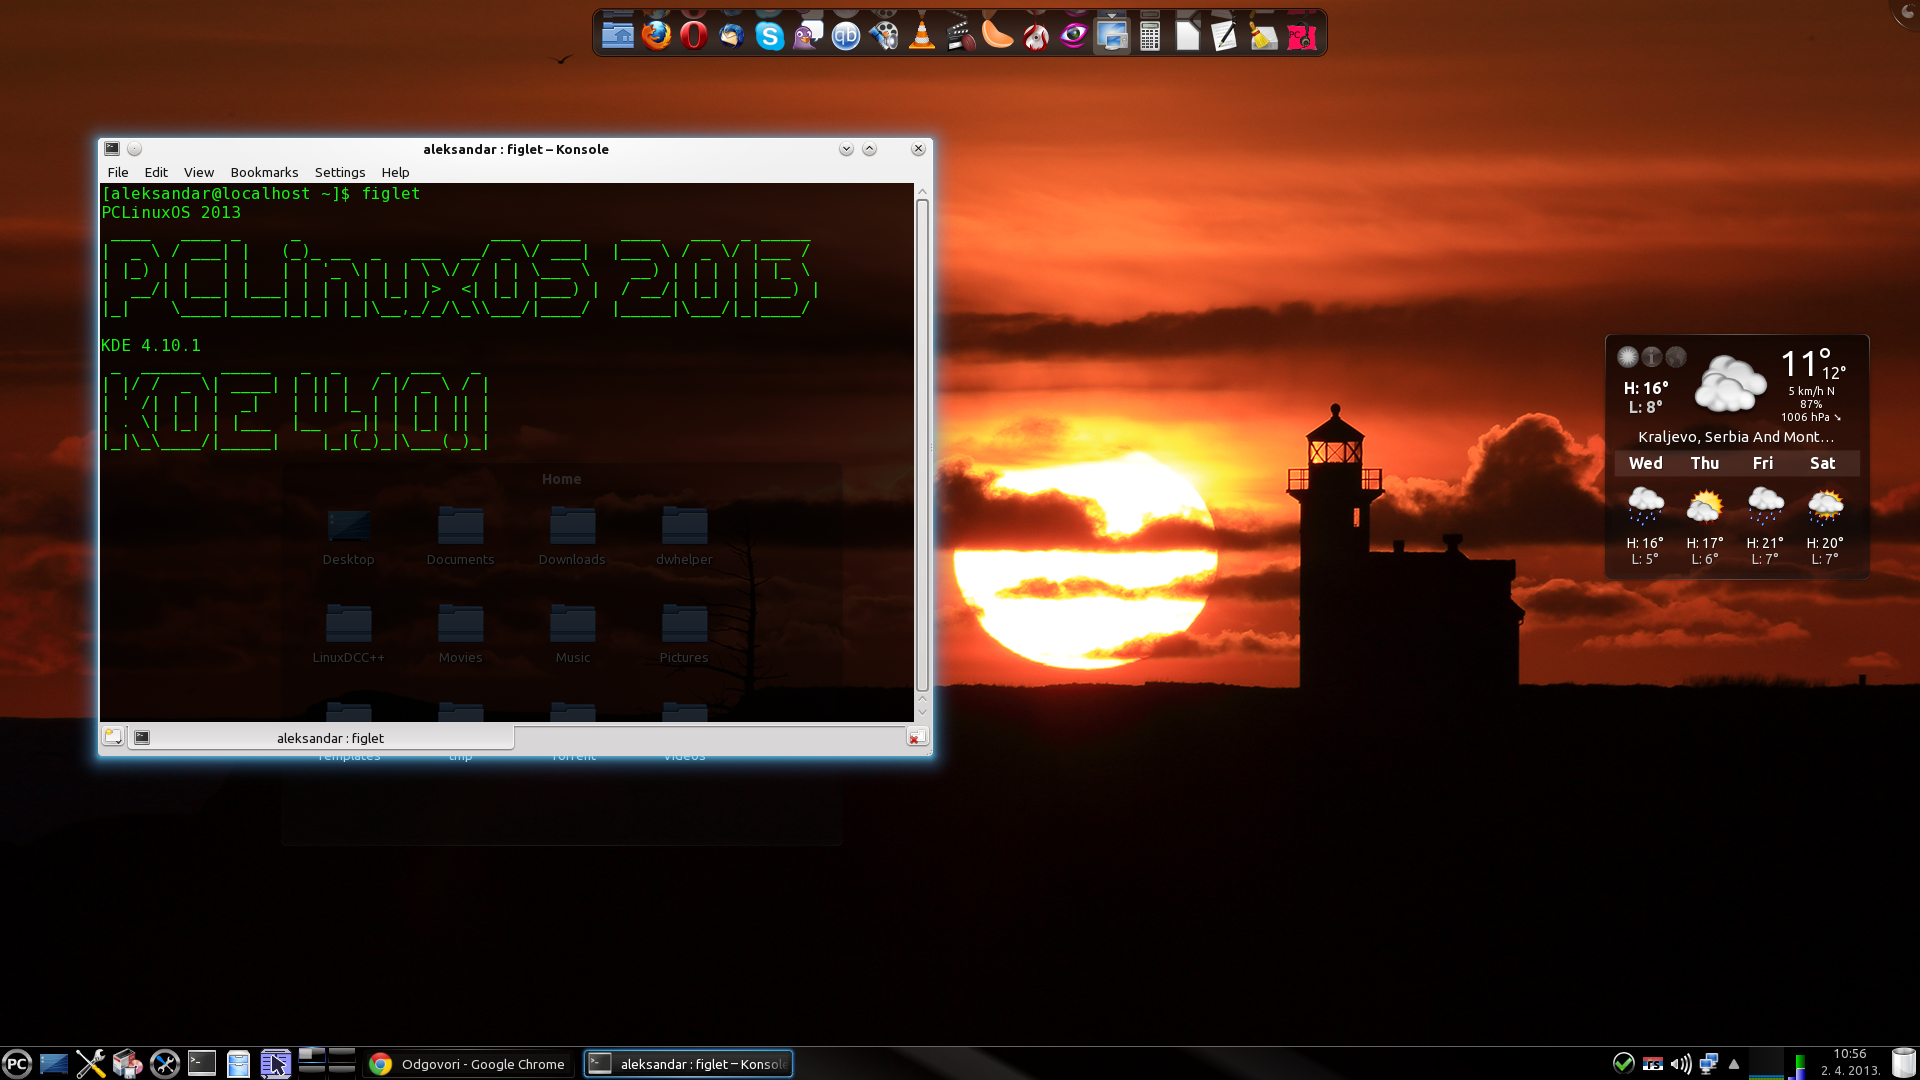Launch Firefox from the top dock
Viewport: 1920px width, 1080px height.
(656, 36)
